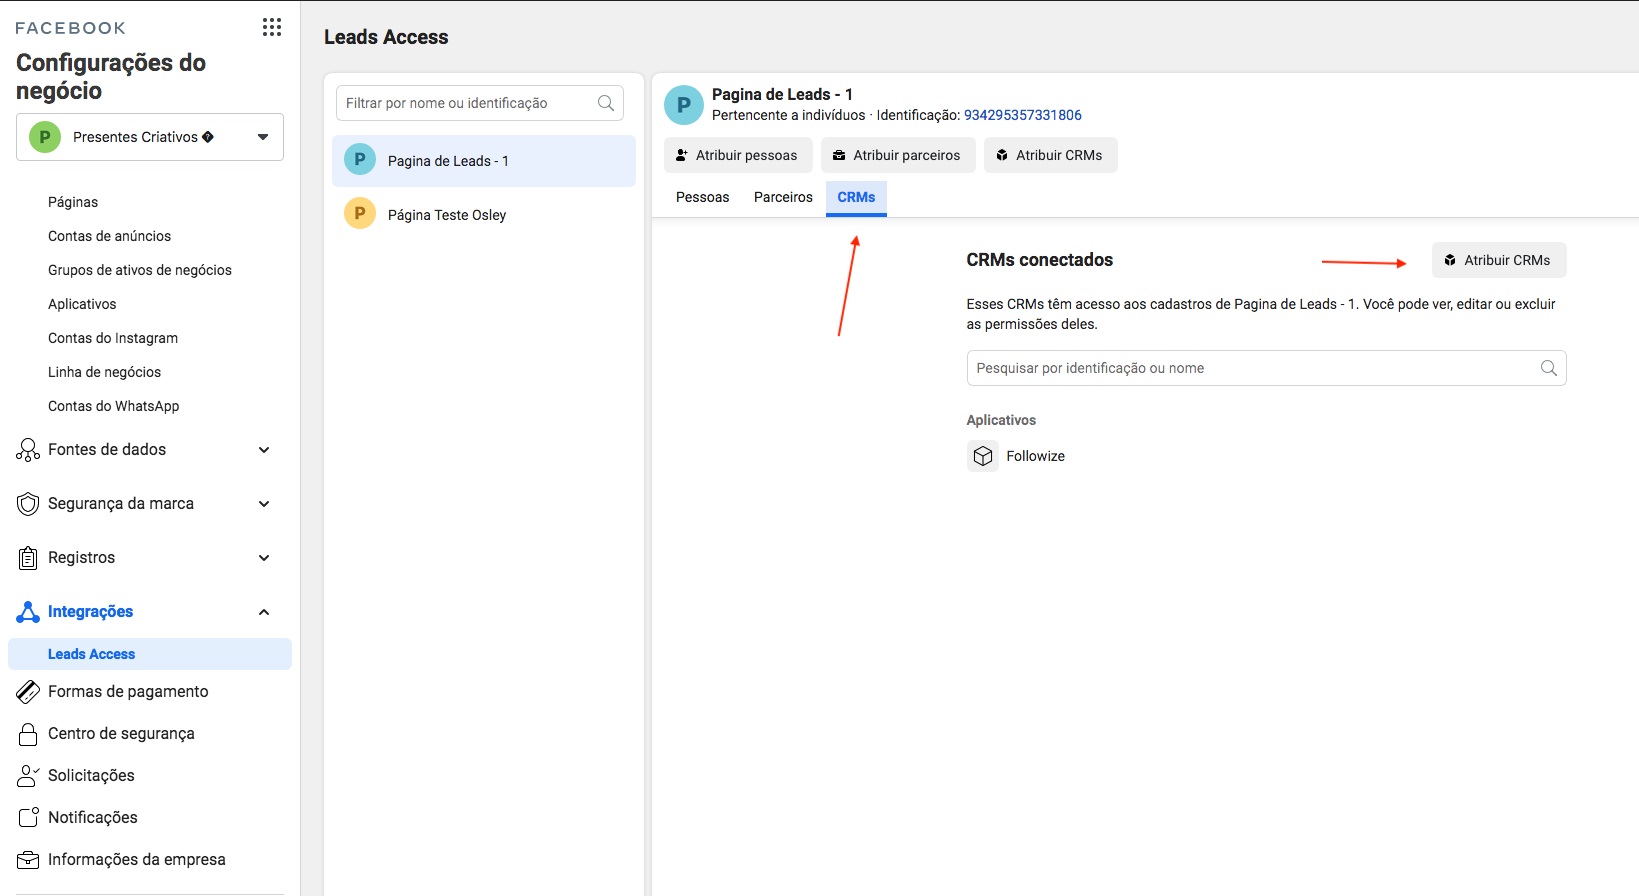Screen dimensions: 1639x896
Task: Open Aplicativos in the sidebar
Action: [82, 304]
